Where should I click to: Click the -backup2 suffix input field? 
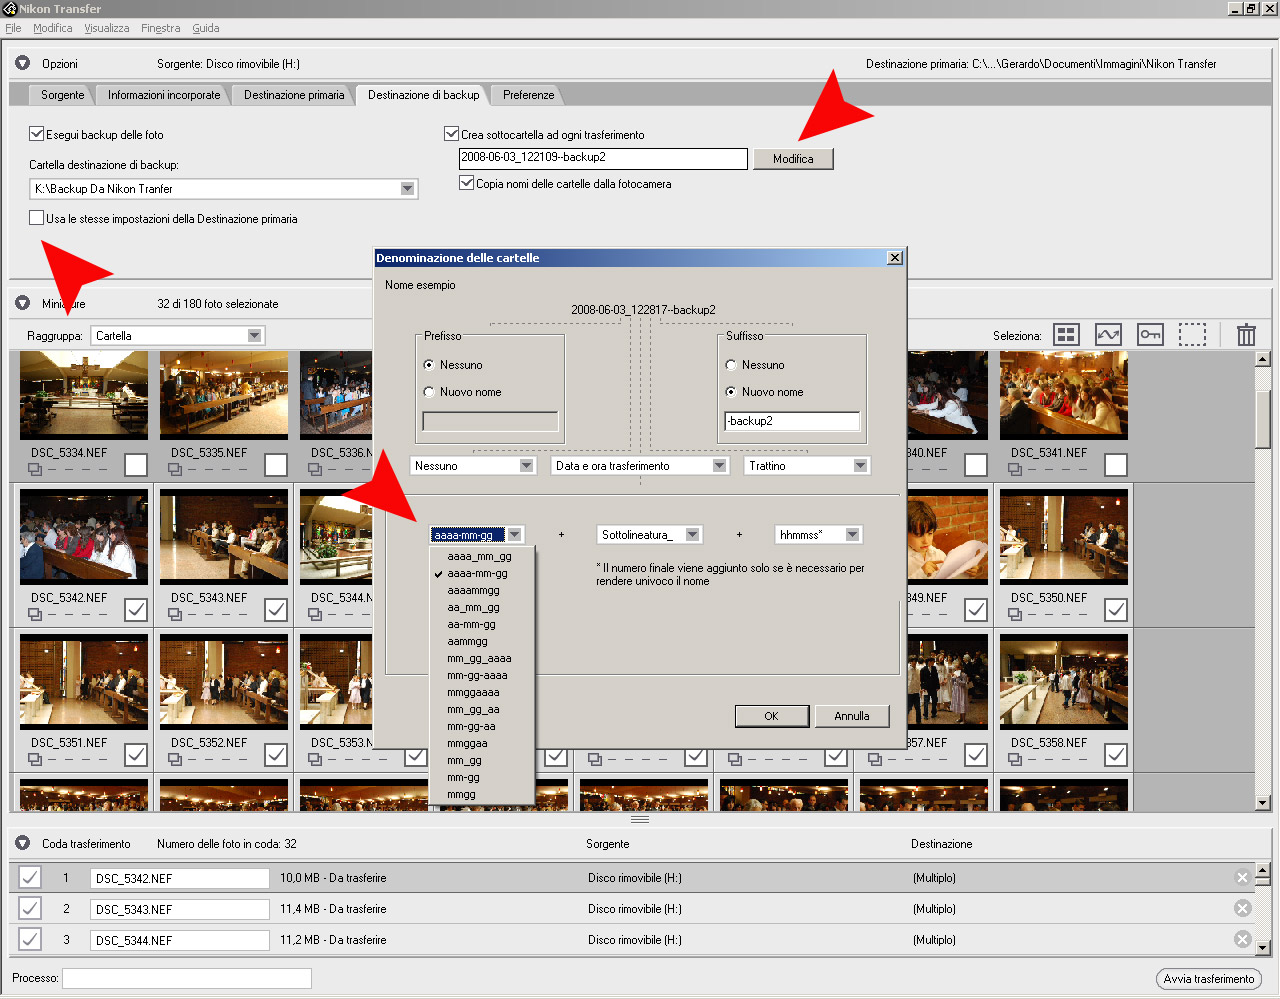point(792,421)
